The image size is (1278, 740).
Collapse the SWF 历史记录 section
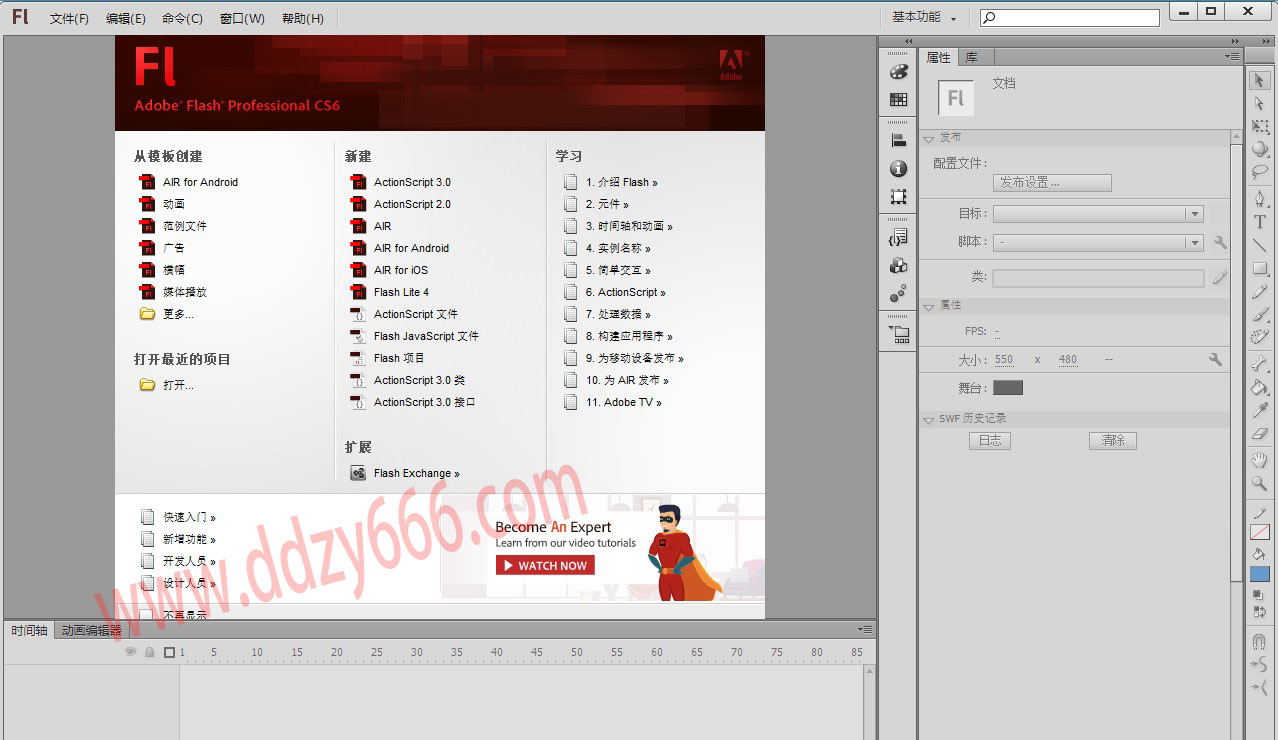click(929, 420)
